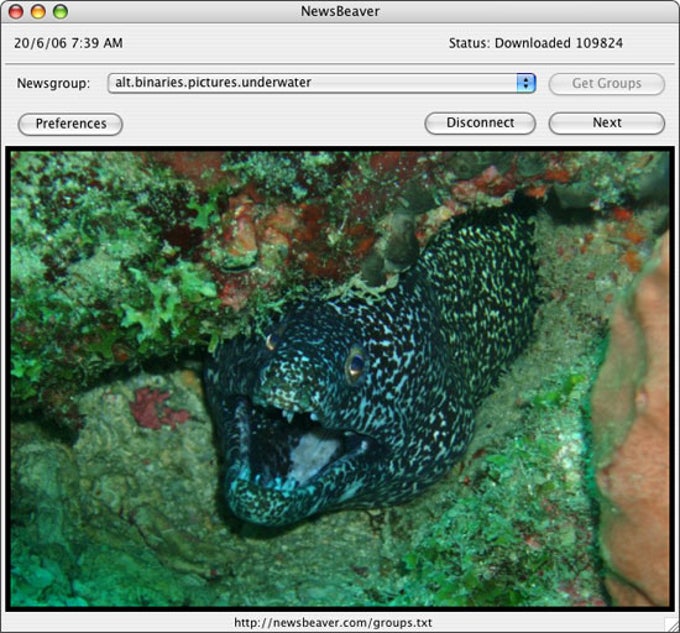Click the downloaded moray eel picture
The height and width of the screenshot is (633, 680).
coord(340,379)
